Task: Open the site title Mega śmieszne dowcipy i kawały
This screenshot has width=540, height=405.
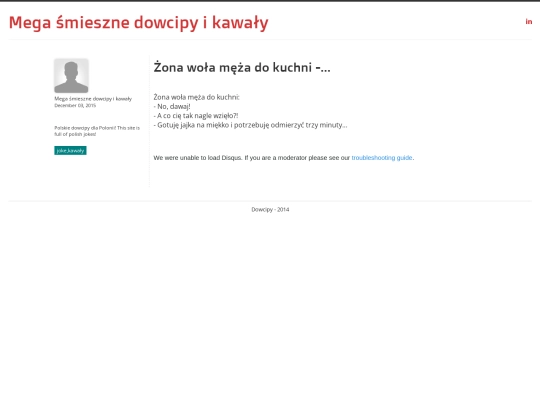Action: 138,23
